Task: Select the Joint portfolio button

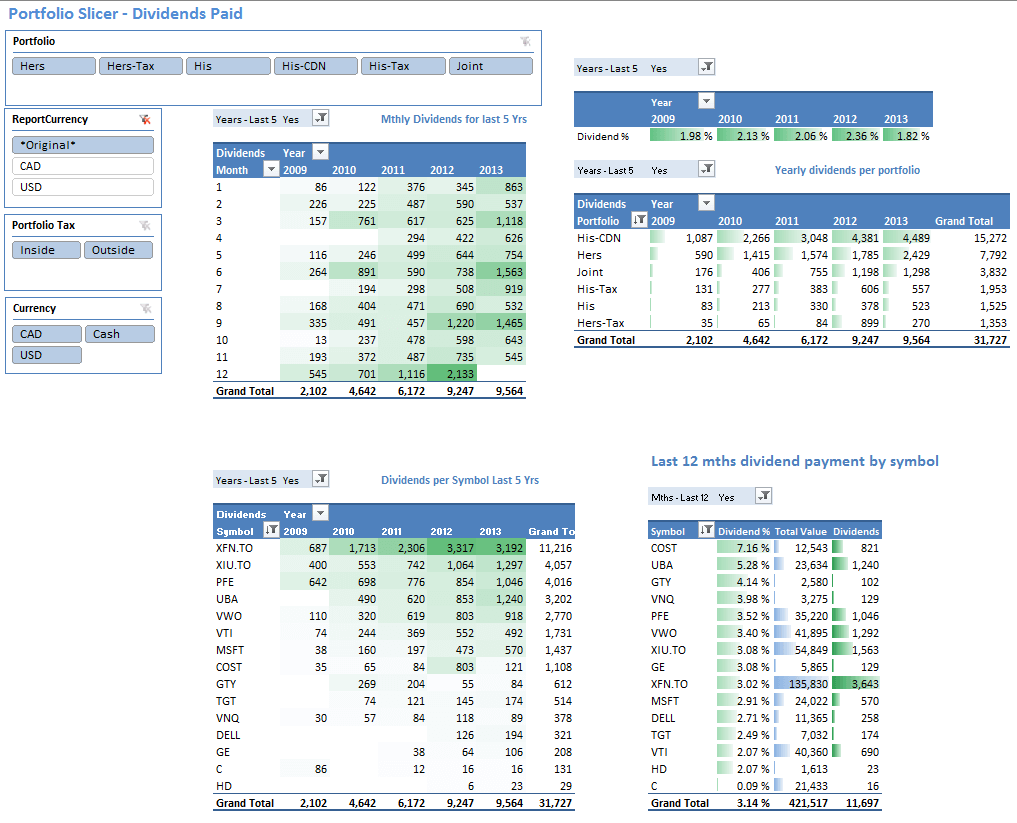Action: click(x=492, y=66)
